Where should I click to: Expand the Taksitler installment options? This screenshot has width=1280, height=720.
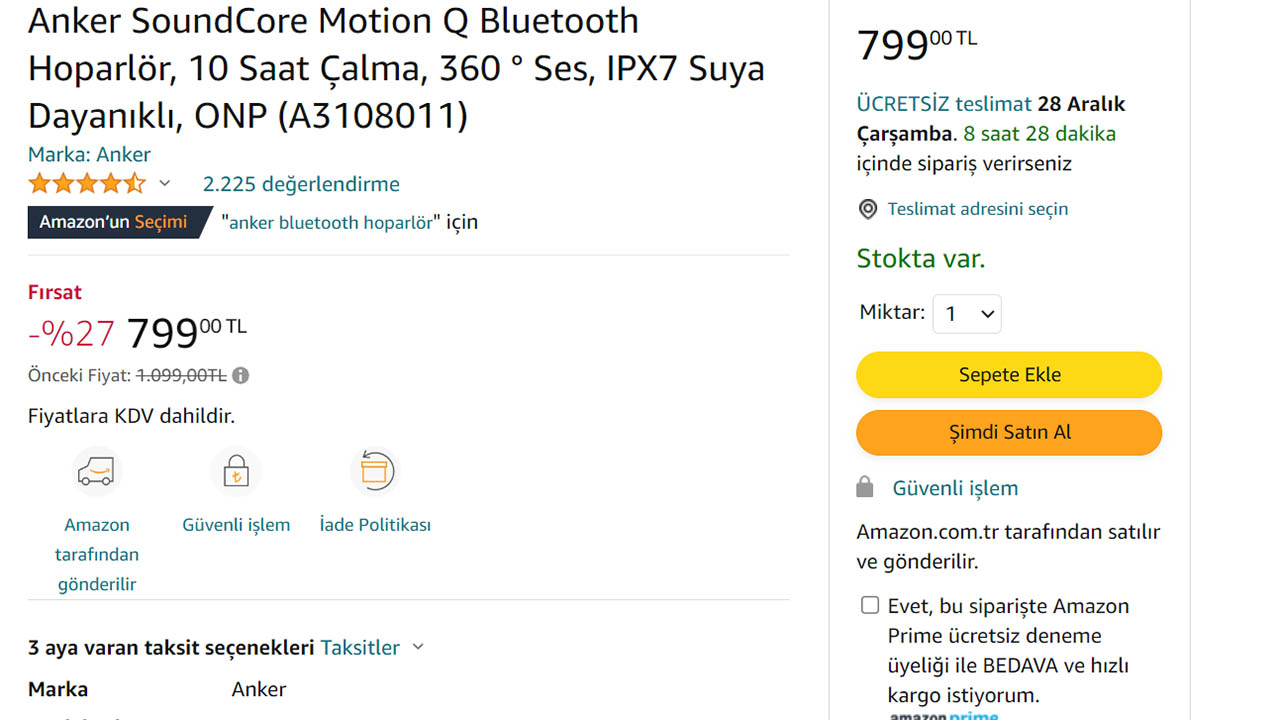coord(372,648)
